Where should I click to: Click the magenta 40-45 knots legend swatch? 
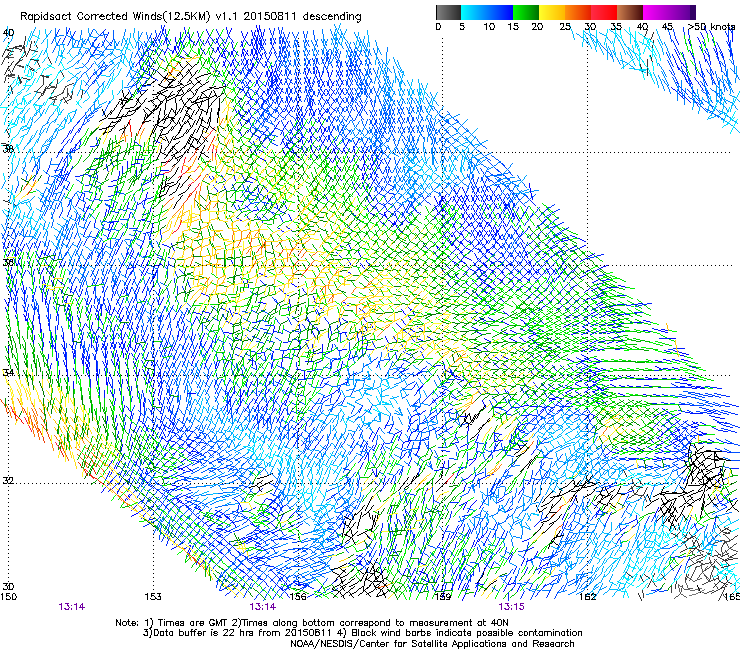pyautogui.click(x=656, y=12)
